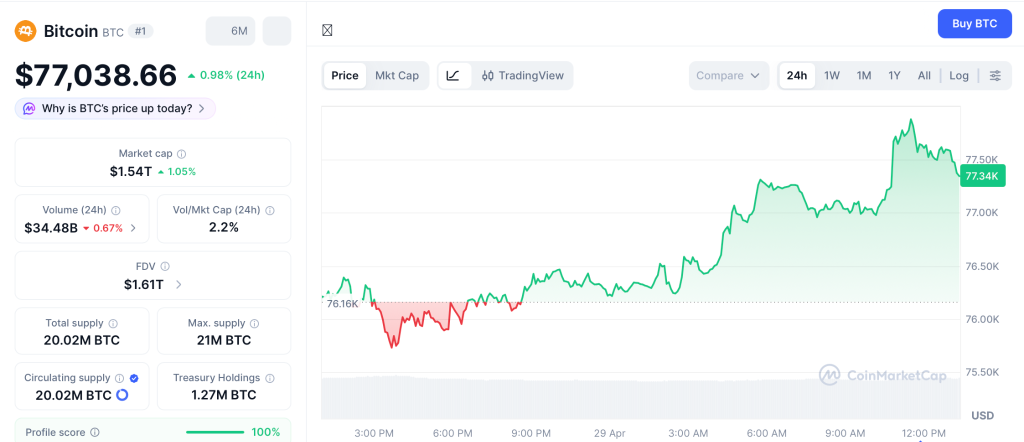
Task: Click the FDV info icon
Action: pyautogui.click(x=165, y=267)
